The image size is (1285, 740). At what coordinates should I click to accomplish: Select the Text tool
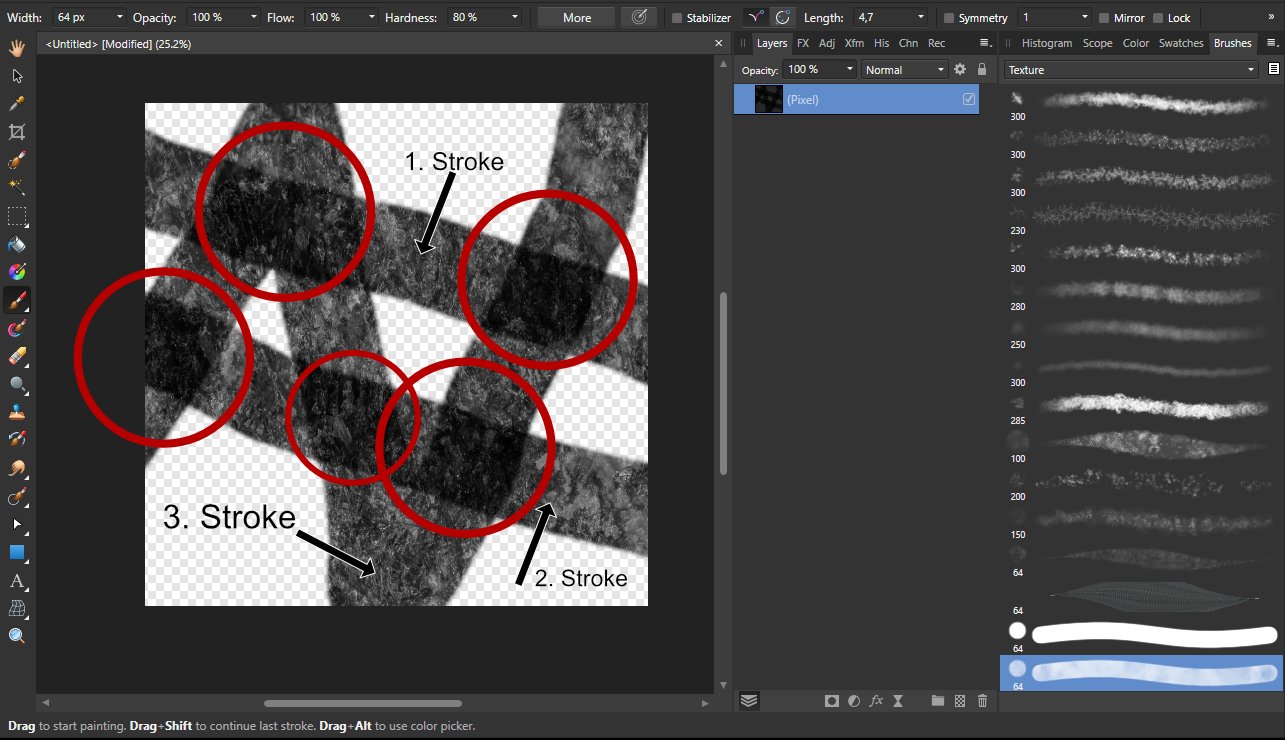coord(16,581)
